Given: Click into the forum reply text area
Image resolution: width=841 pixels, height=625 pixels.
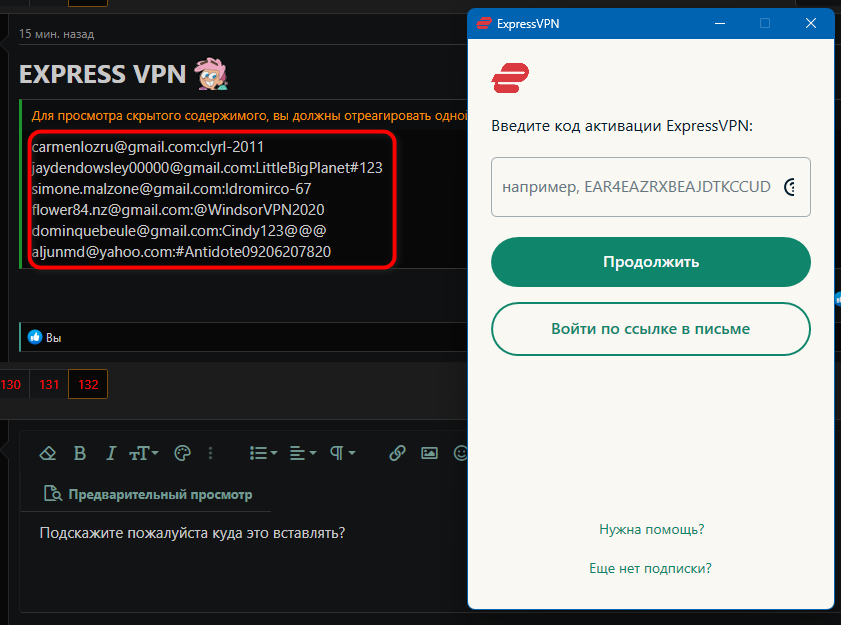Looking at the screenshot, I should pos(244,561).
